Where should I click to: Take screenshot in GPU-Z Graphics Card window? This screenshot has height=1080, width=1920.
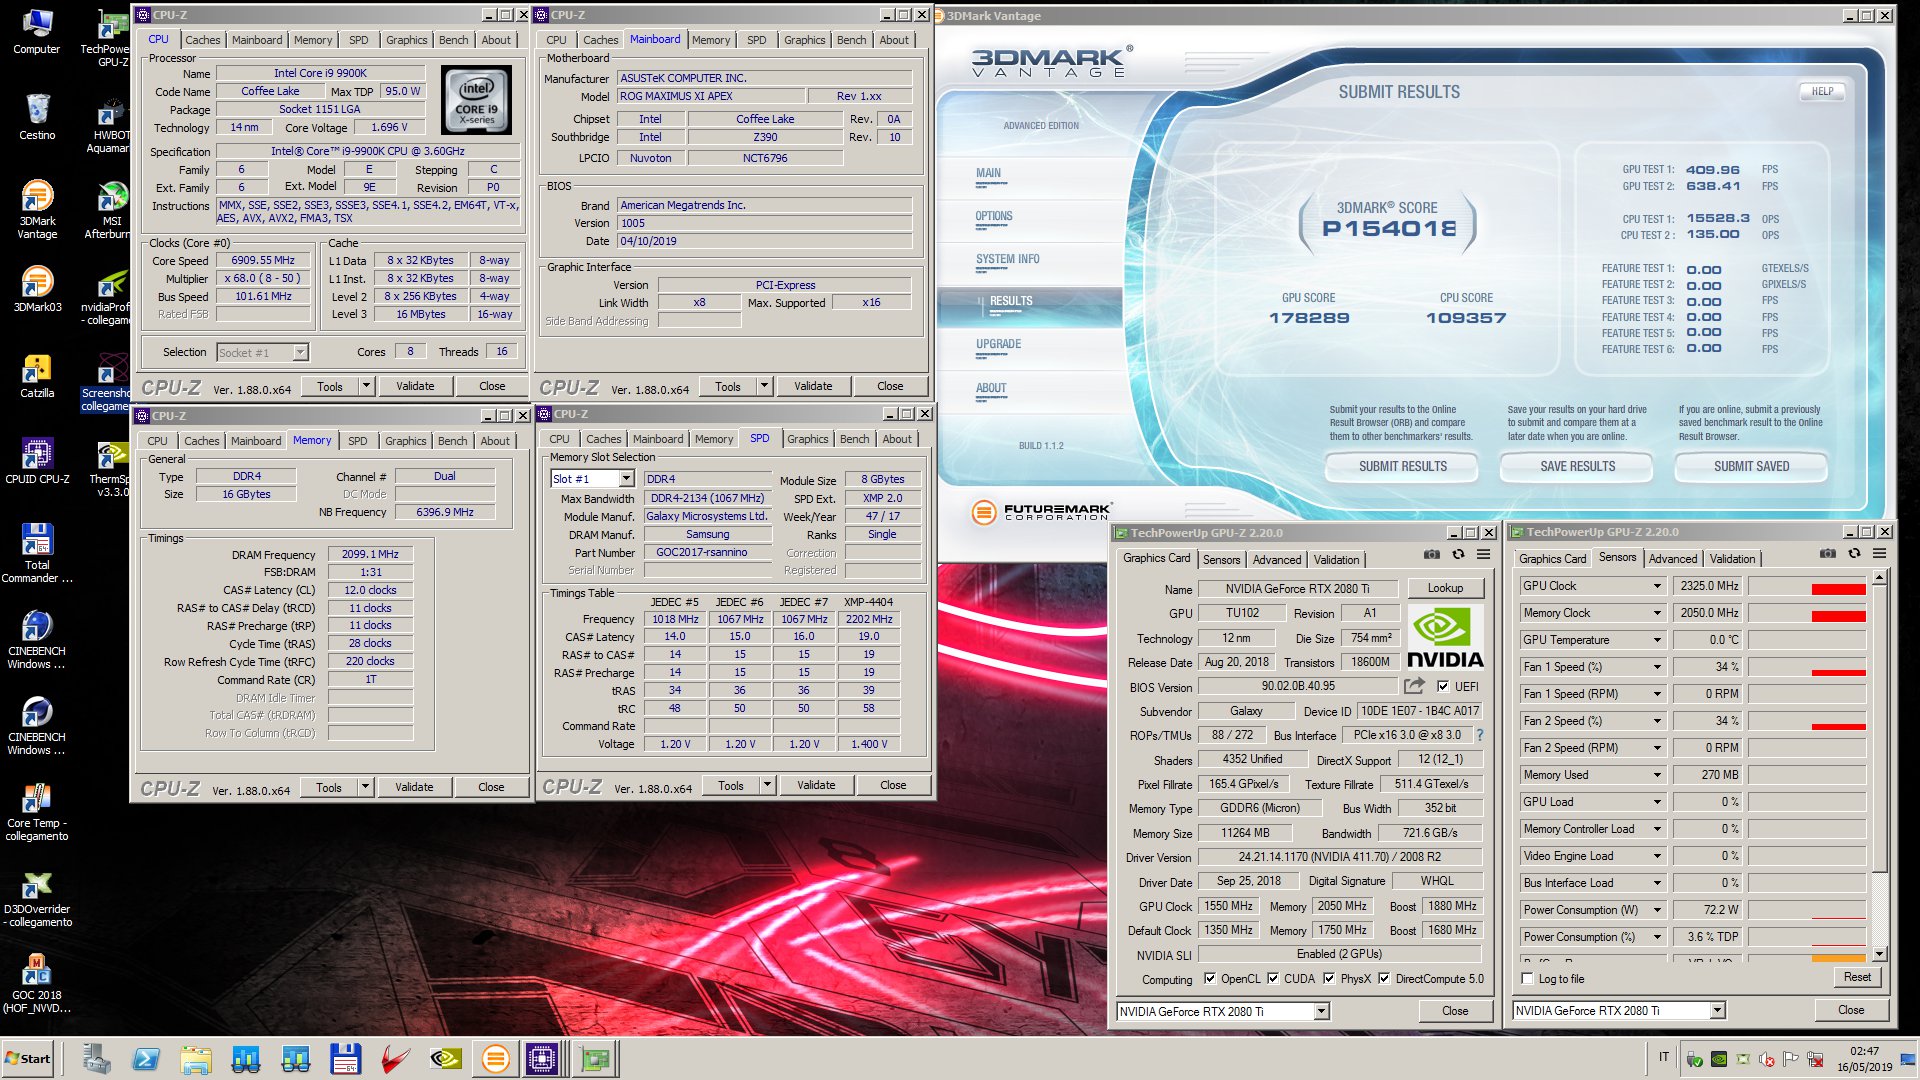1432,554
